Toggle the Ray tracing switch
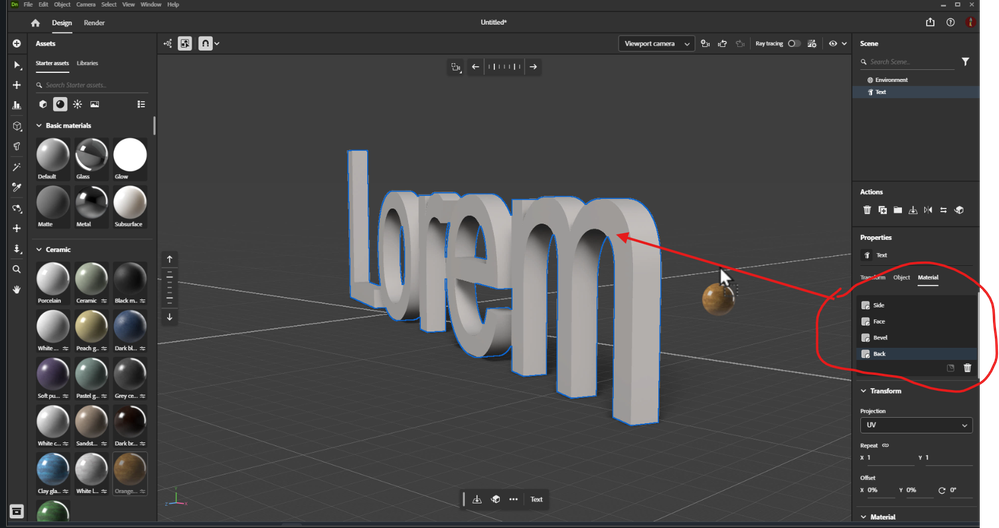Image resolution: width=999 pixels, height=528 pixels. (x=794, y=44)
